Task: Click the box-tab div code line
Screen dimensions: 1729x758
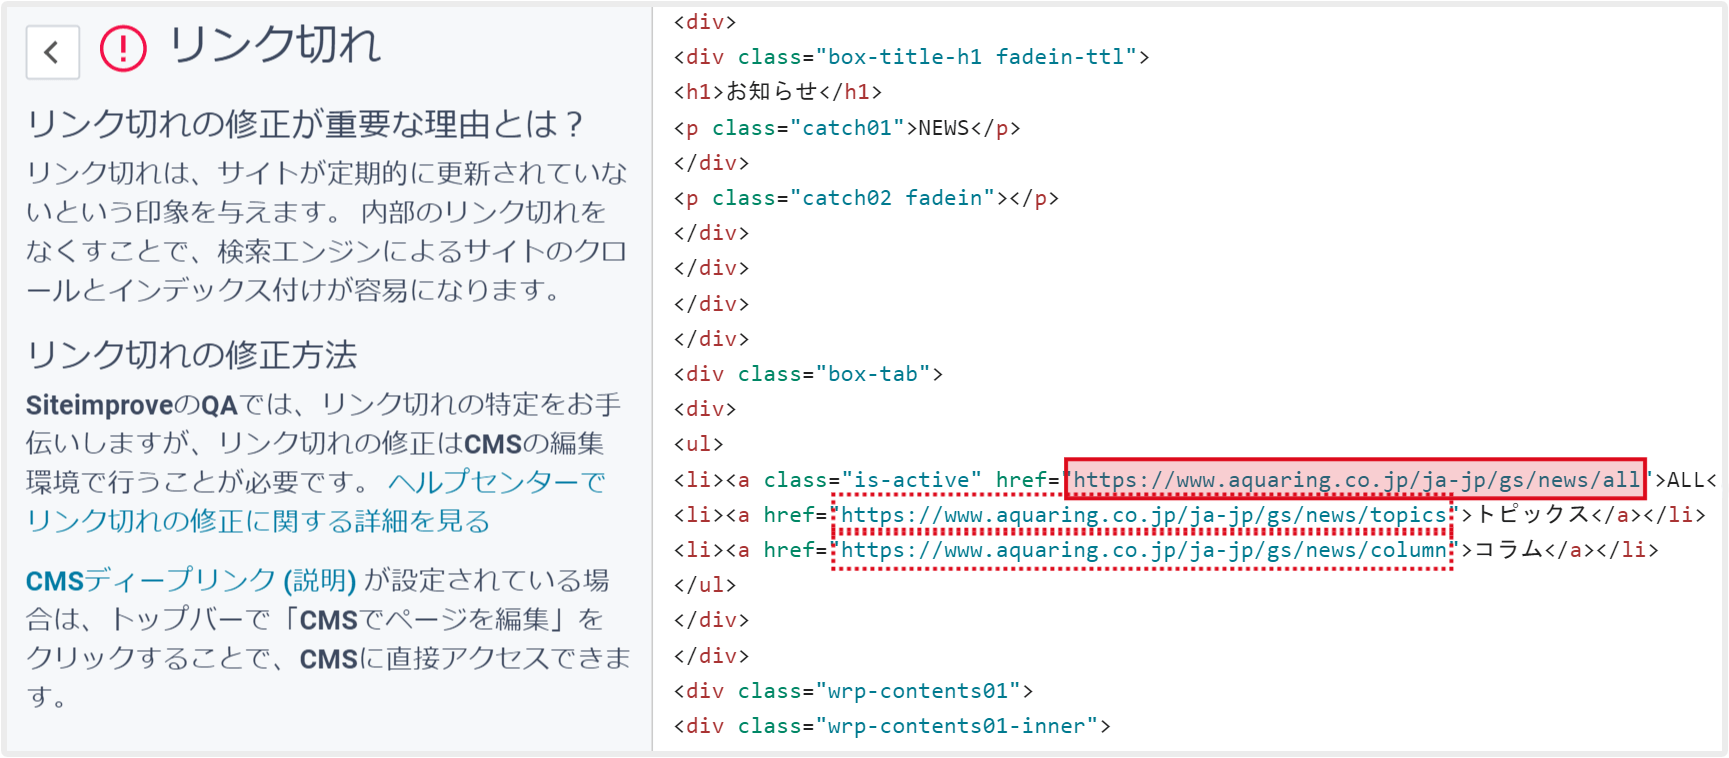Action: 808,374
